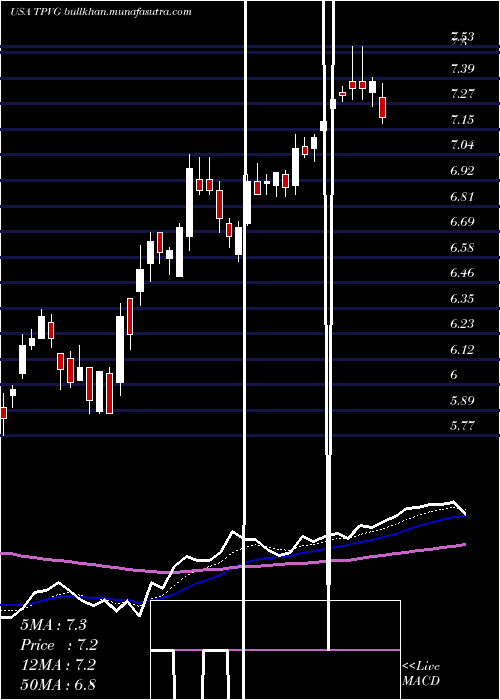Select the 6 price axis label
The height and width of the screenshot is (700, 500).
tap(454, 375)
